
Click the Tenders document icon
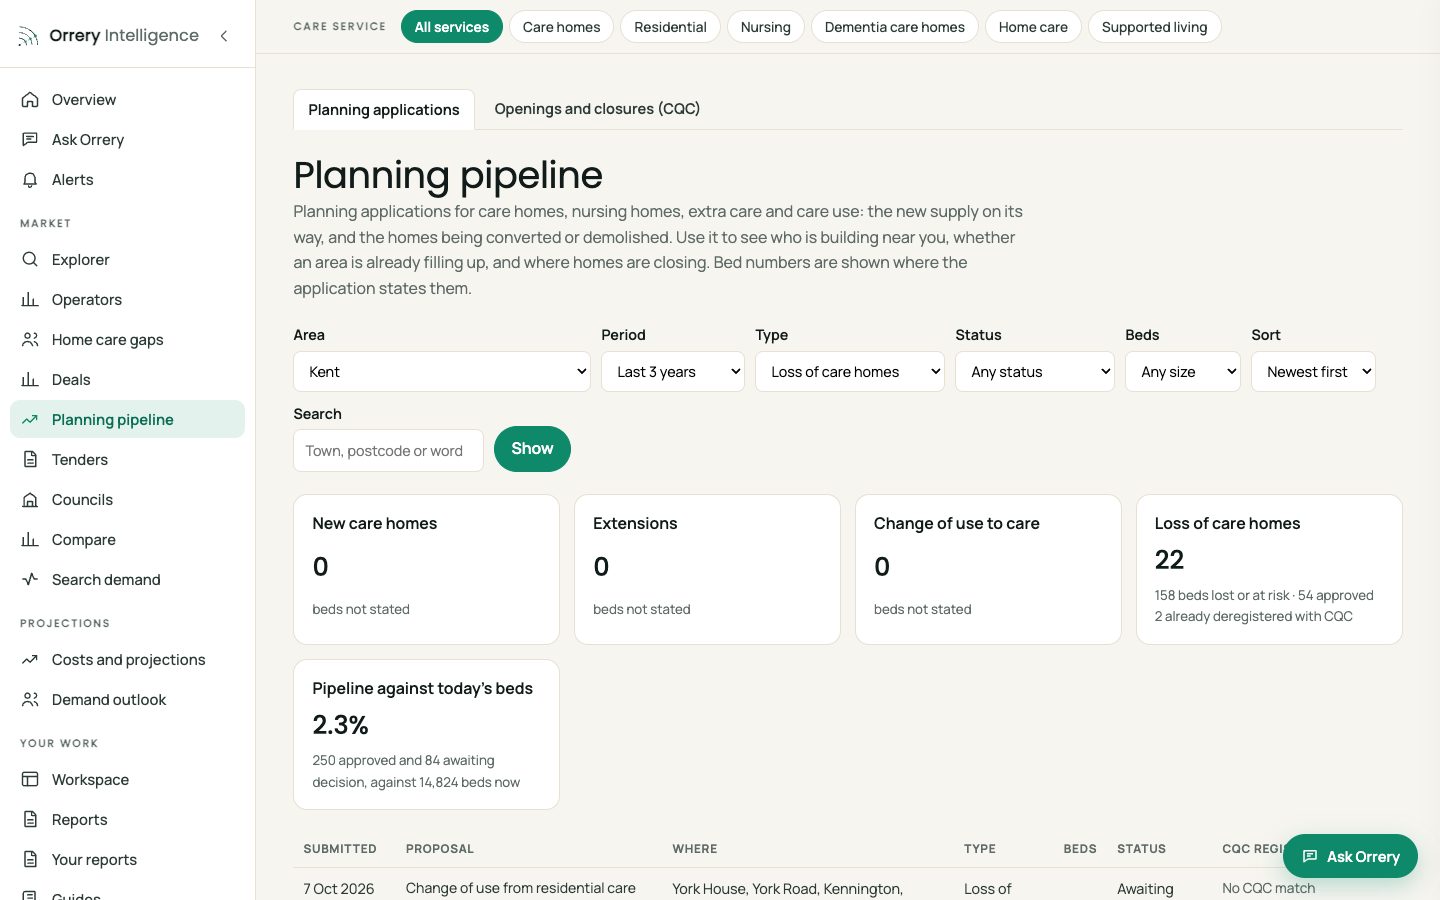(x=30, y=460)
